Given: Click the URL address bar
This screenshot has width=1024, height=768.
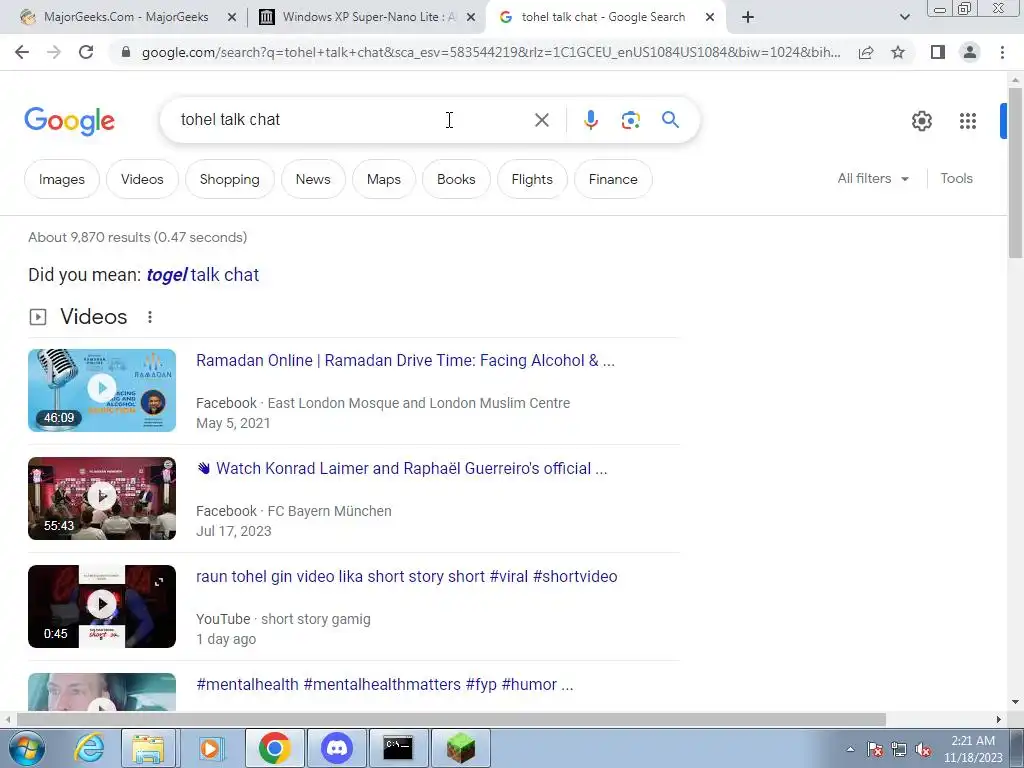Looking at the screenshot, I should tap(491, 52).
